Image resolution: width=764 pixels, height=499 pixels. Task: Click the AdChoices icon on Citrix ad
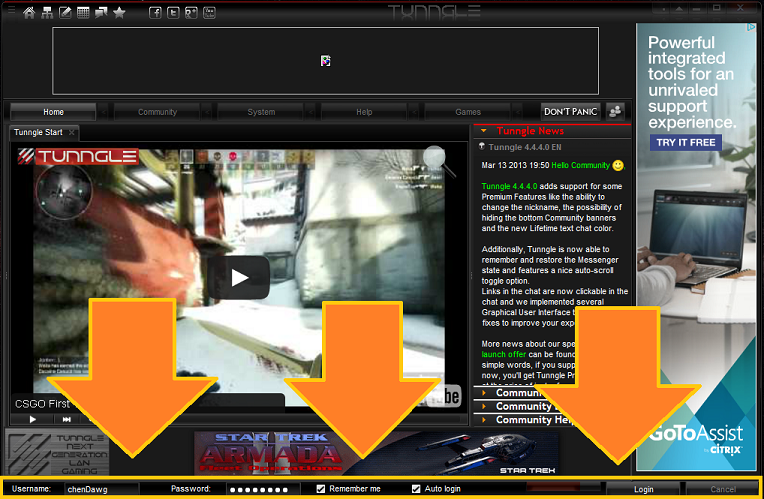[x=751, y=28]
